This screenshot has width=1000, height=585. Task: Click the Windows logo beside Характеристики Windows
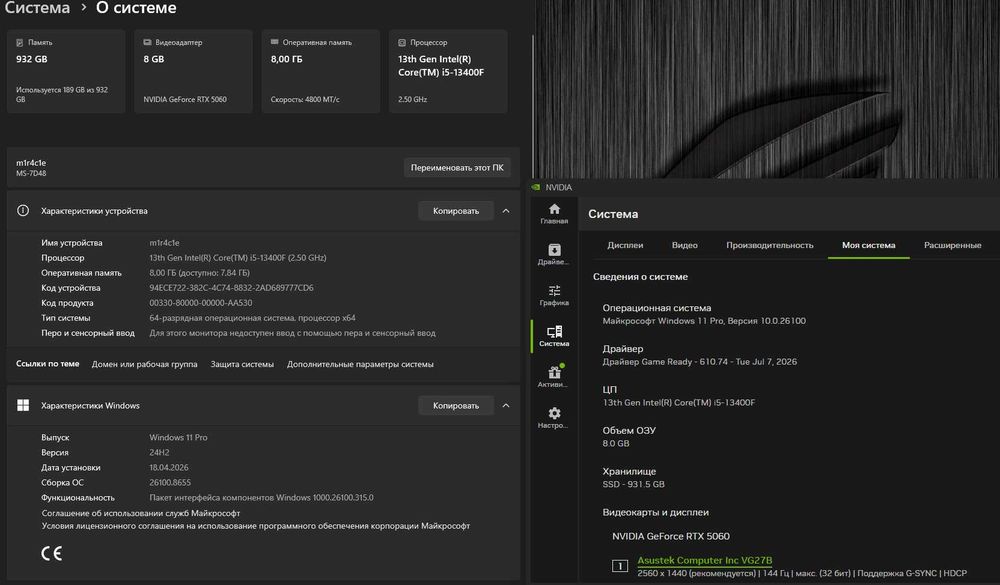point(23,405)
